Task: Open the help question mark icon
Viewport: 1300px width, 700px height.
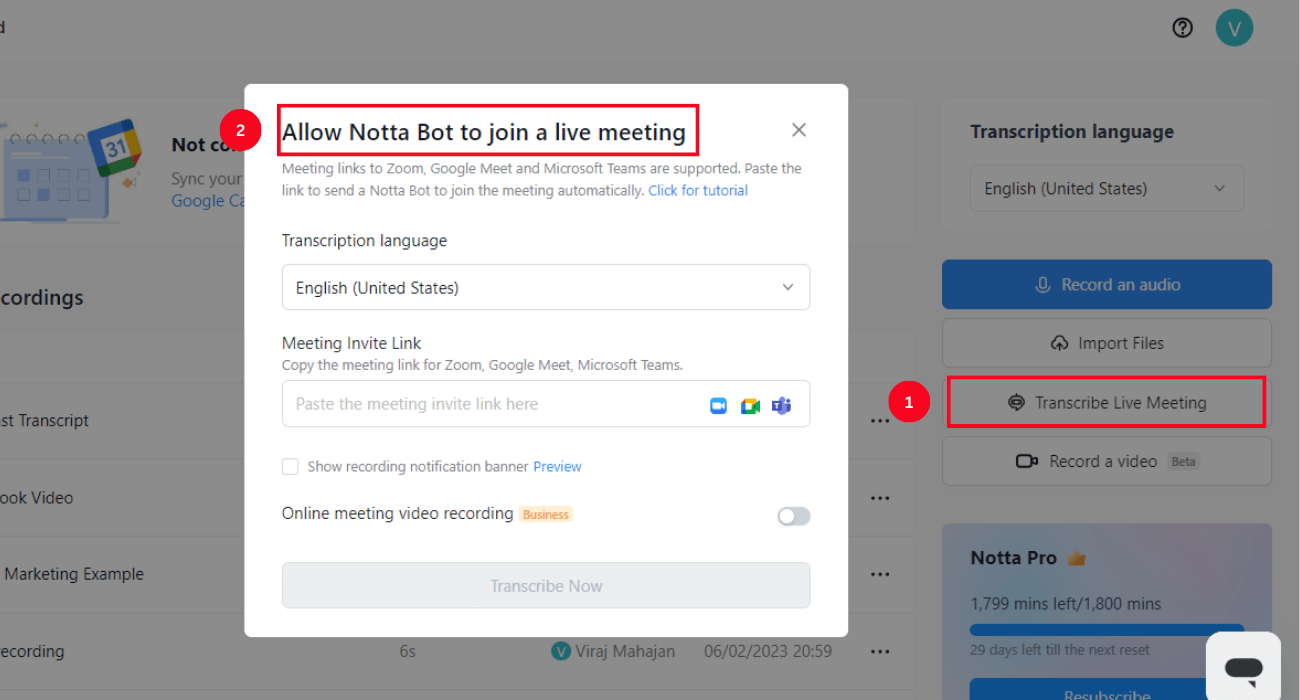Action: click(1183, 28)
